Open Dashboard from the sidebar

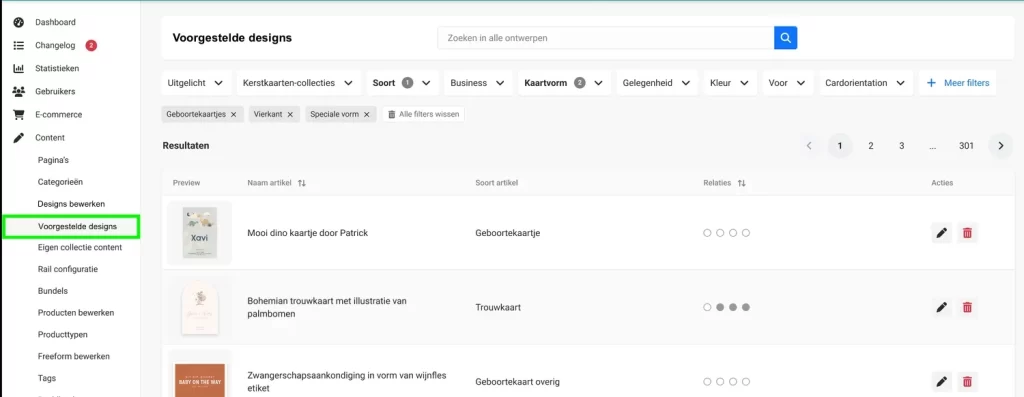55,22
